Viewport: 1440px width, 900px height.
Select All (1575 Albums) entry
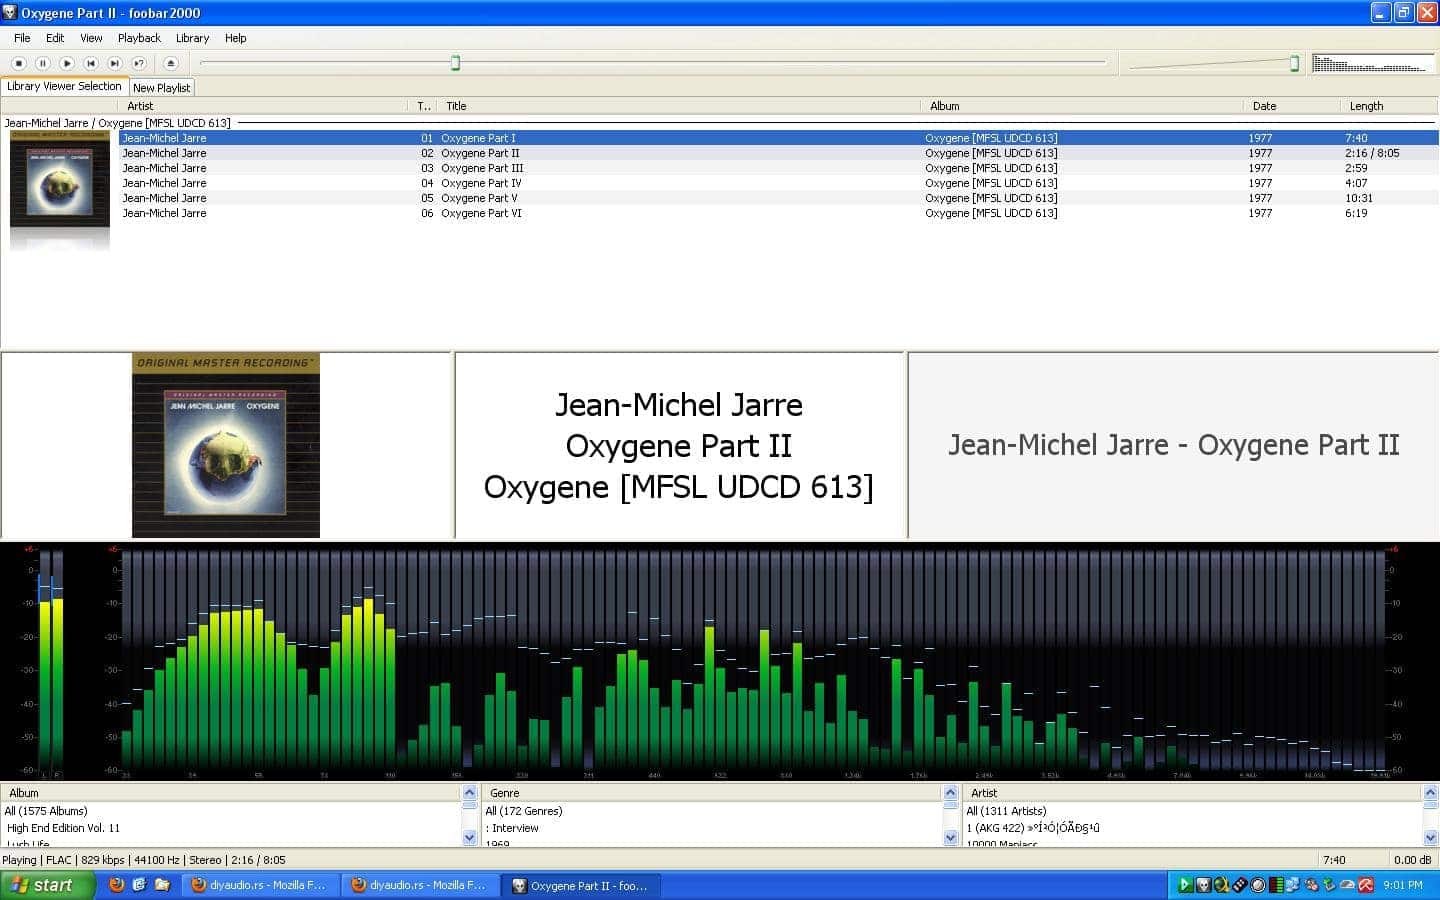pos(46,811)
